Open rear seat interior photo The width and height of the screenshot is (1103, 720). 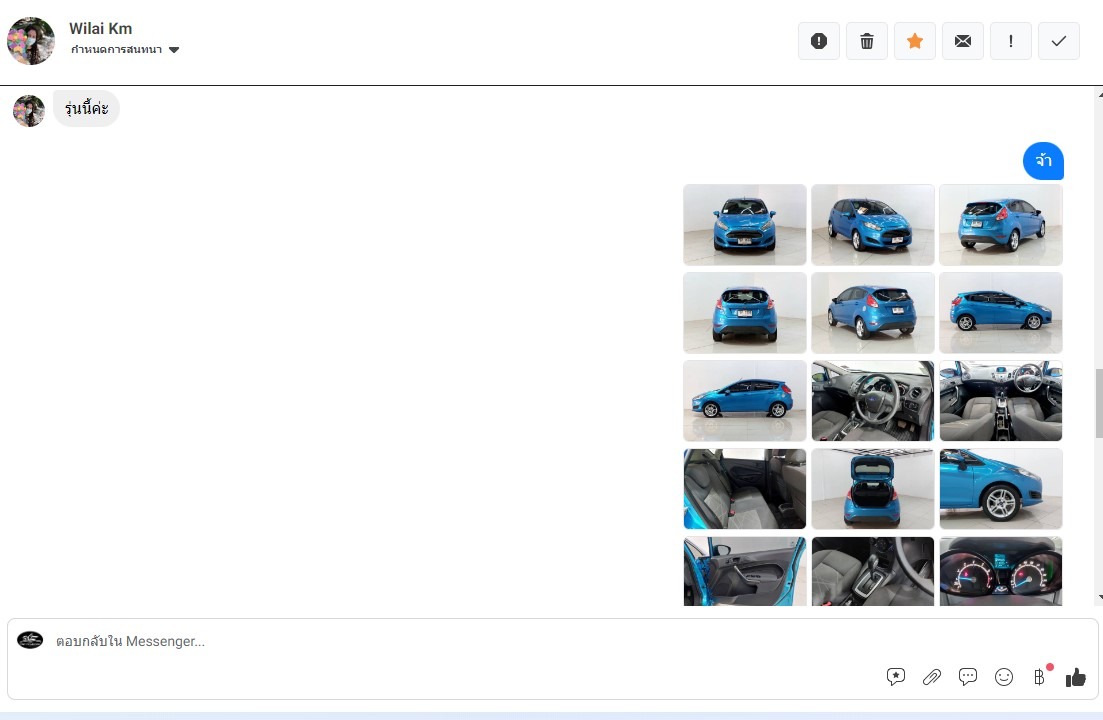point(745,489)
